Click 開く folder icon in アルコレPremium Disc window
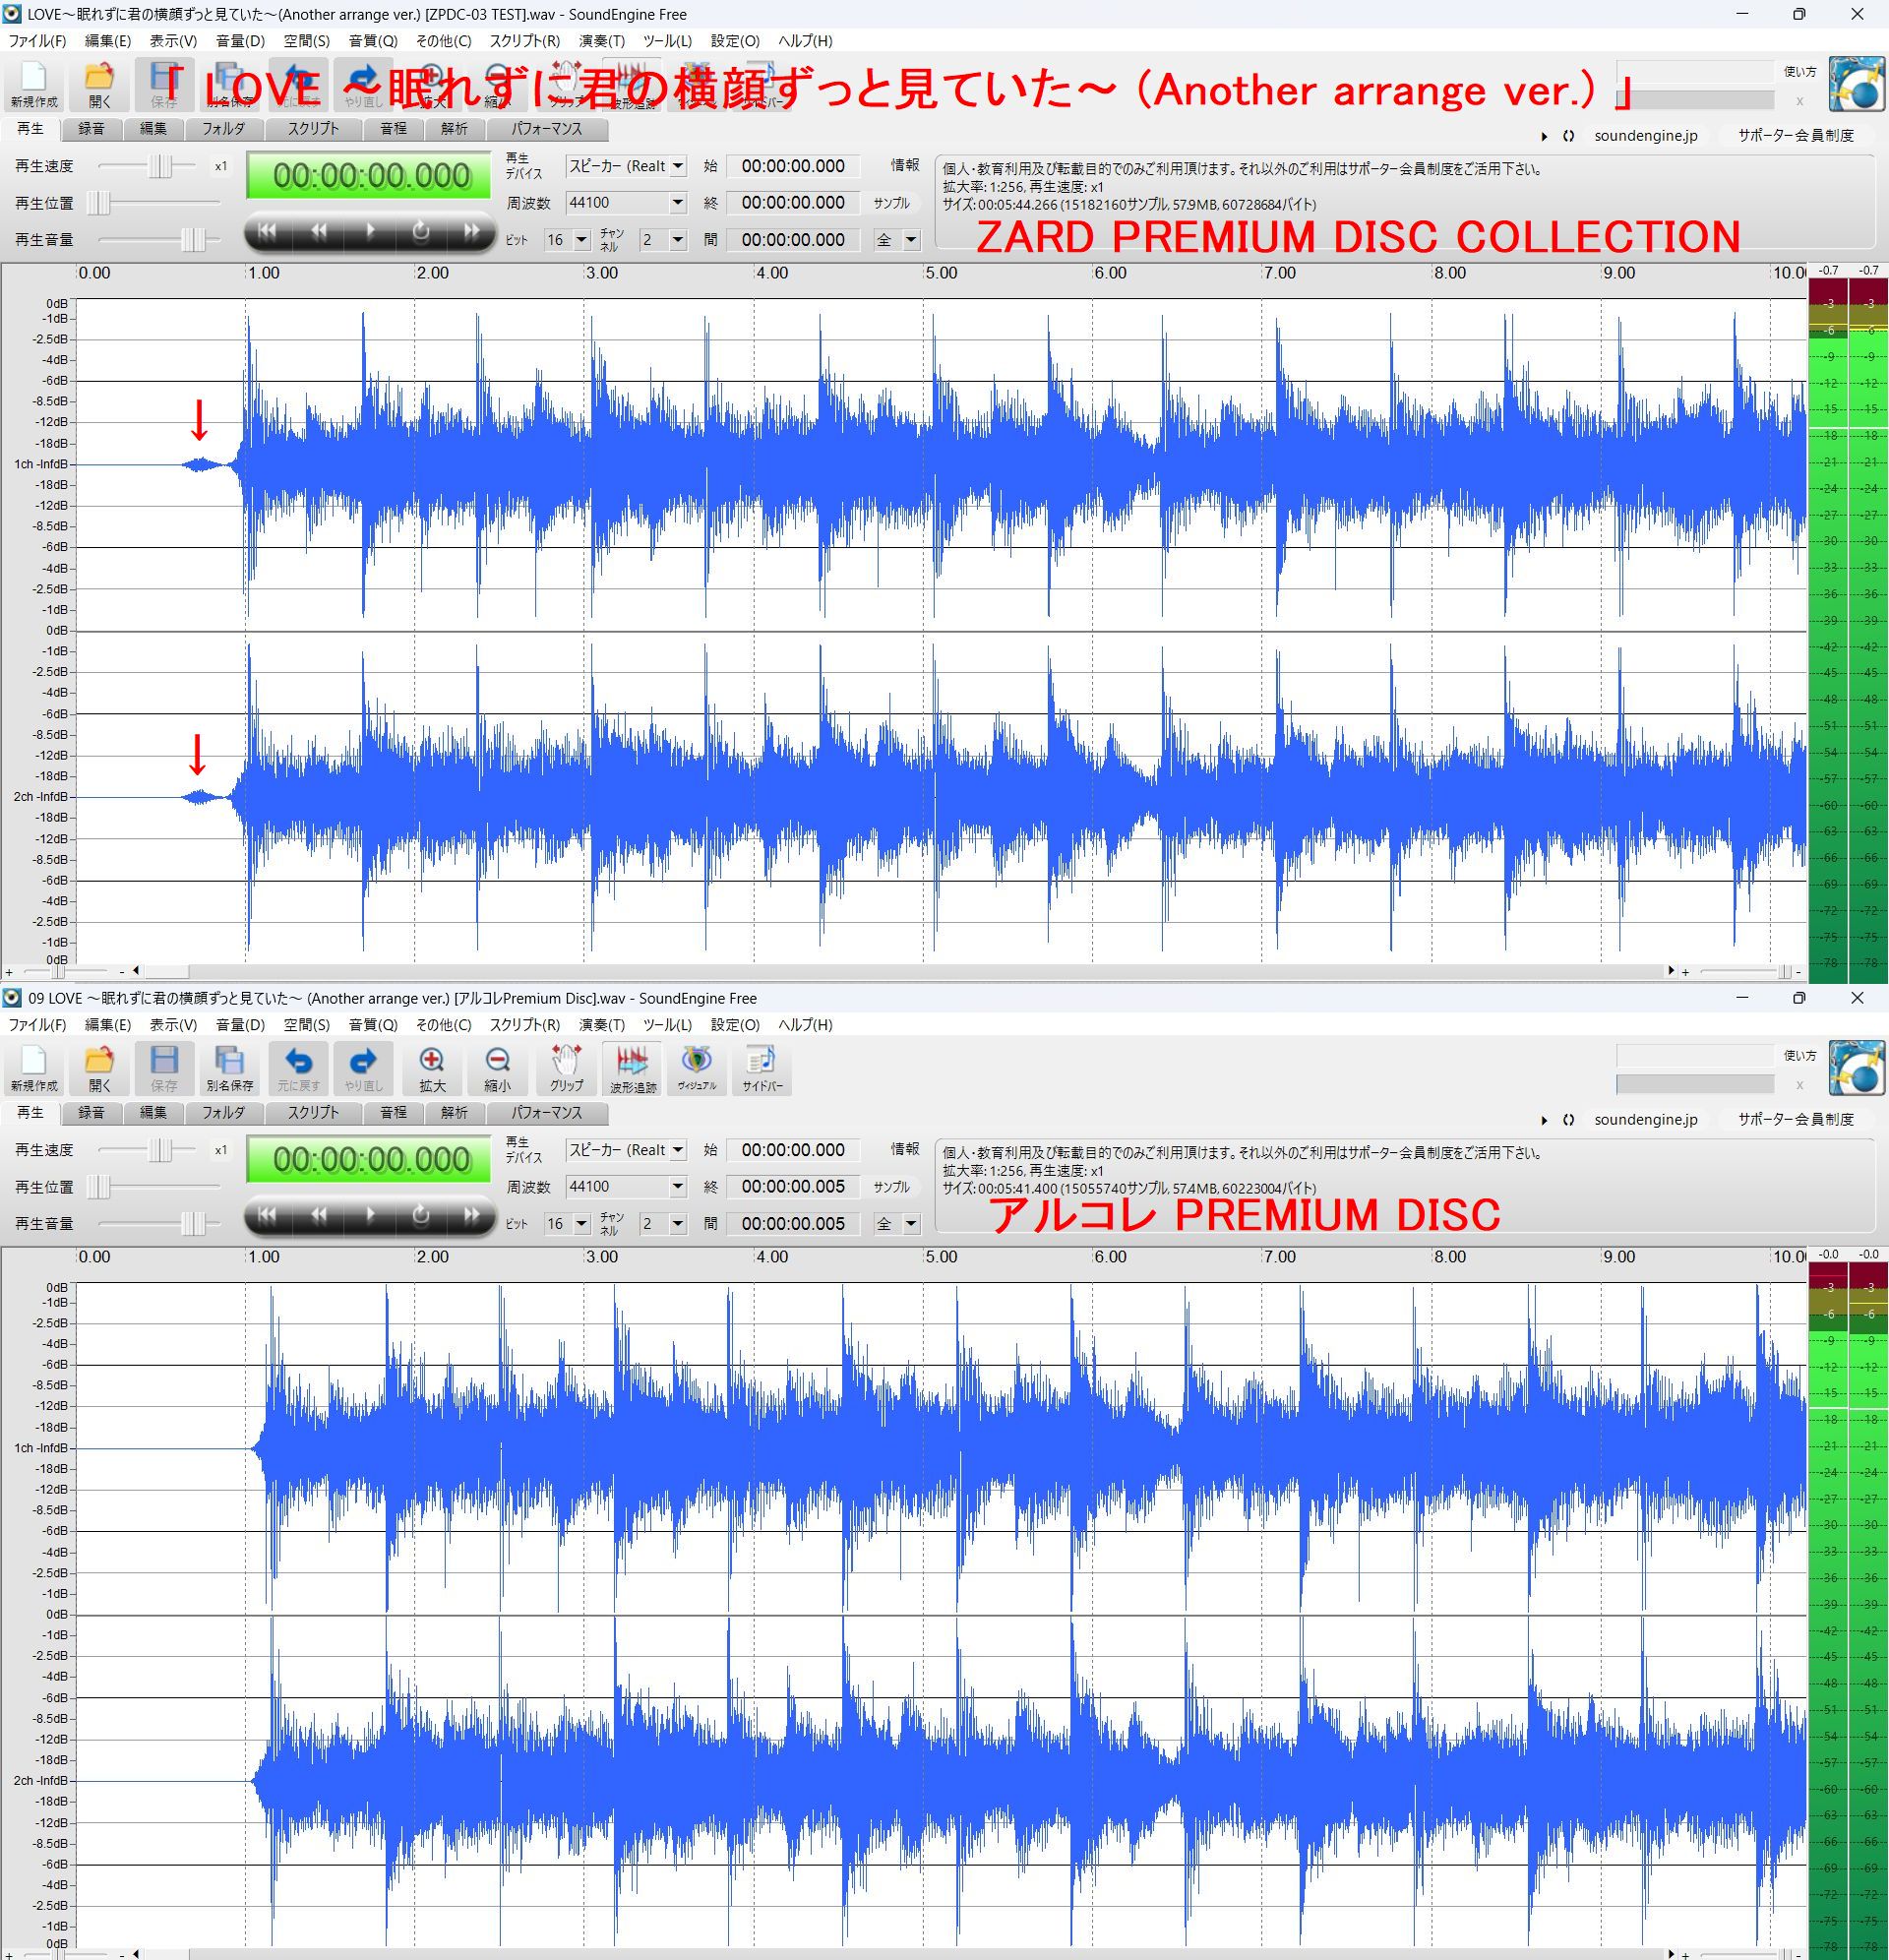 click(100, 1067)
